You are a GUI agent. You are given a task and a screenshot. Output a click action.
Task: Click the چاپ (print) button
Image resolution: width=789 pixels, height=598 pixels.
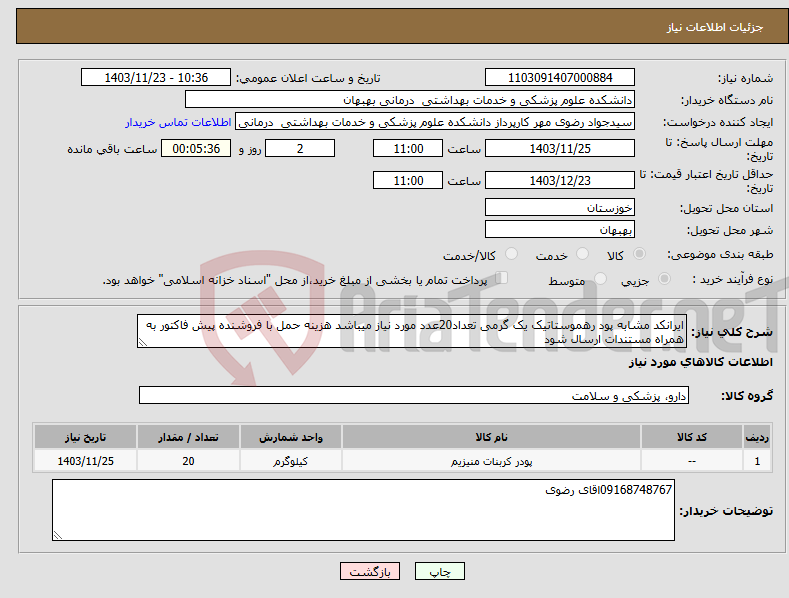tap(439, 571)
